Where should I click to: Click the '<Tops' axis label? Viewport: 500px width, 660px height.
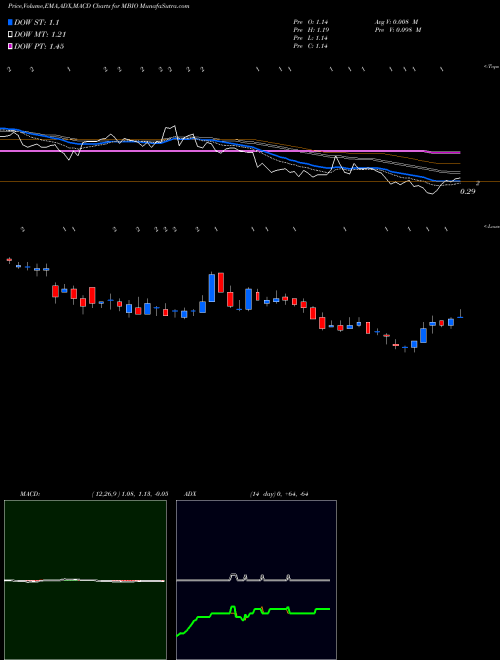[x=491, y=67]
